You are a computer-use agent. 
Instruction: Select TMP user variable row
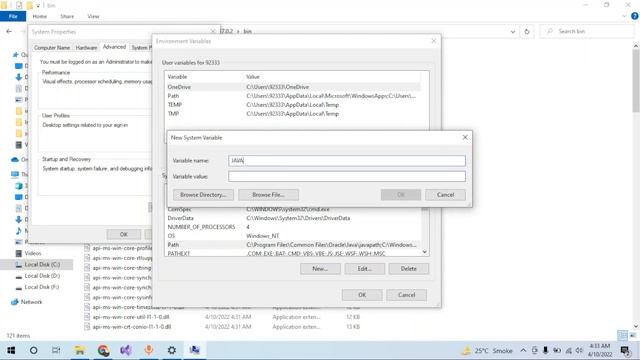point(293,114)
